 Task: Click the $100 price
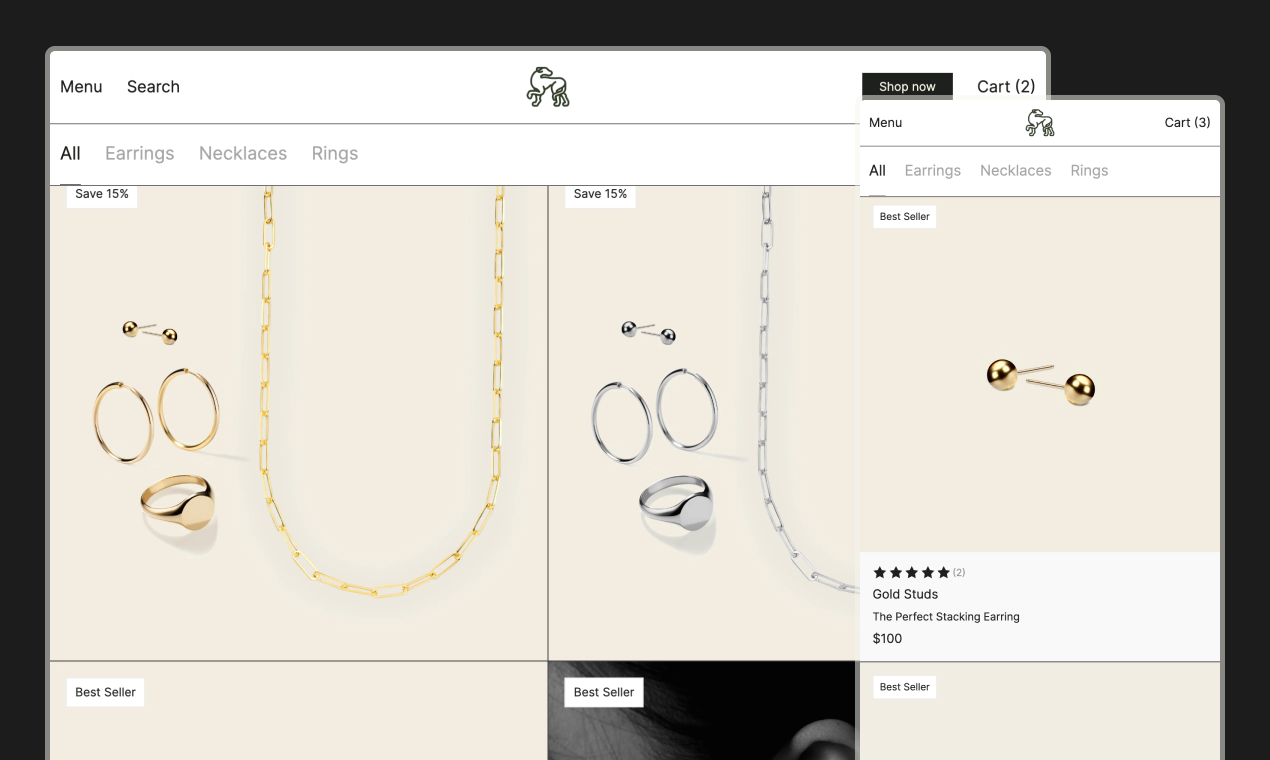click(x=888, y=639)
